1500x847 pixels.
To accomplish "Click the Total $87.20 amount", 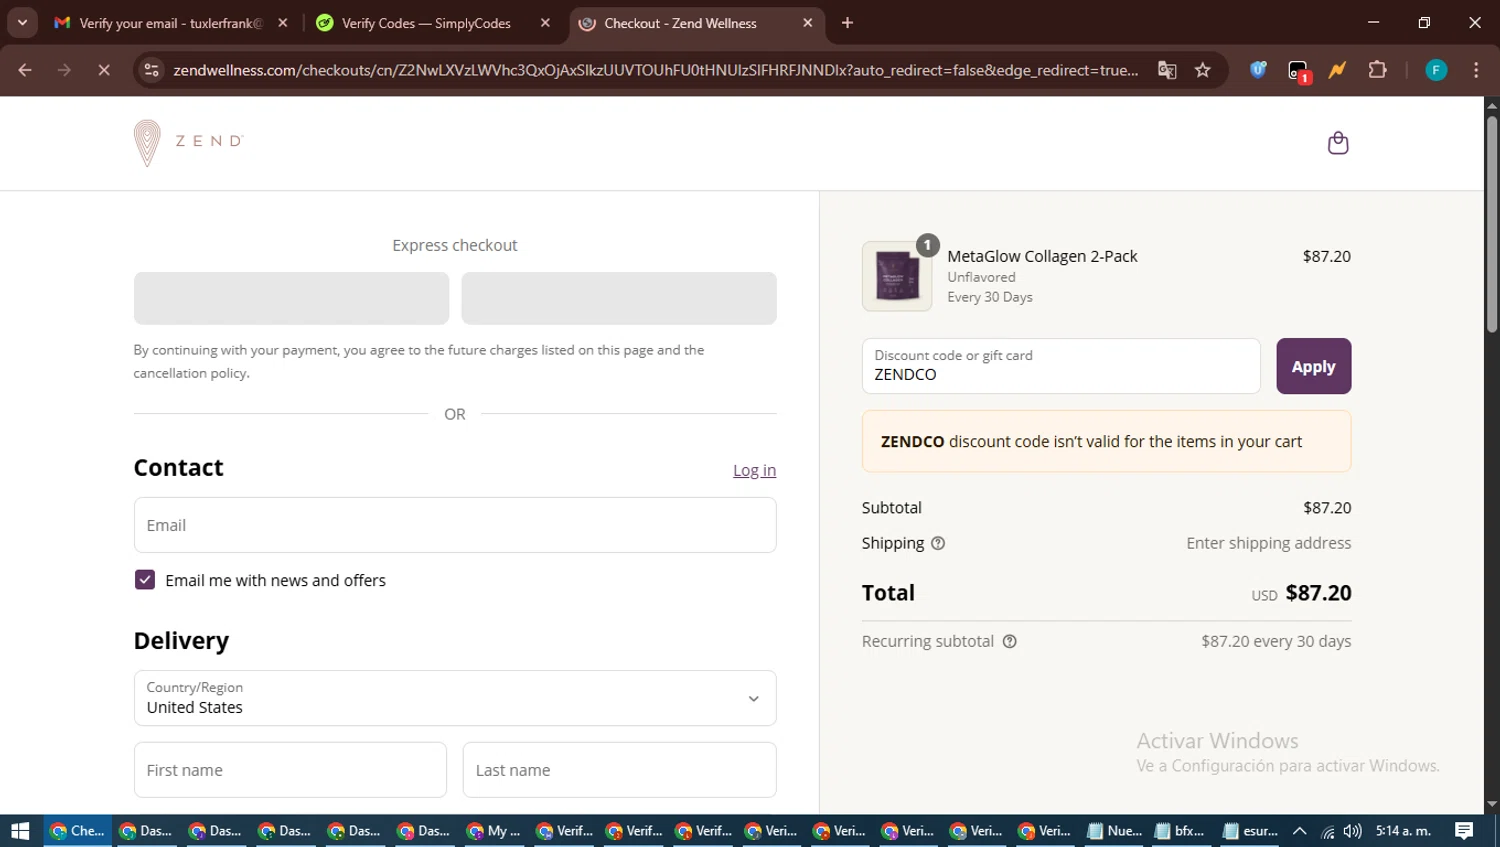I will point(1318,593).
